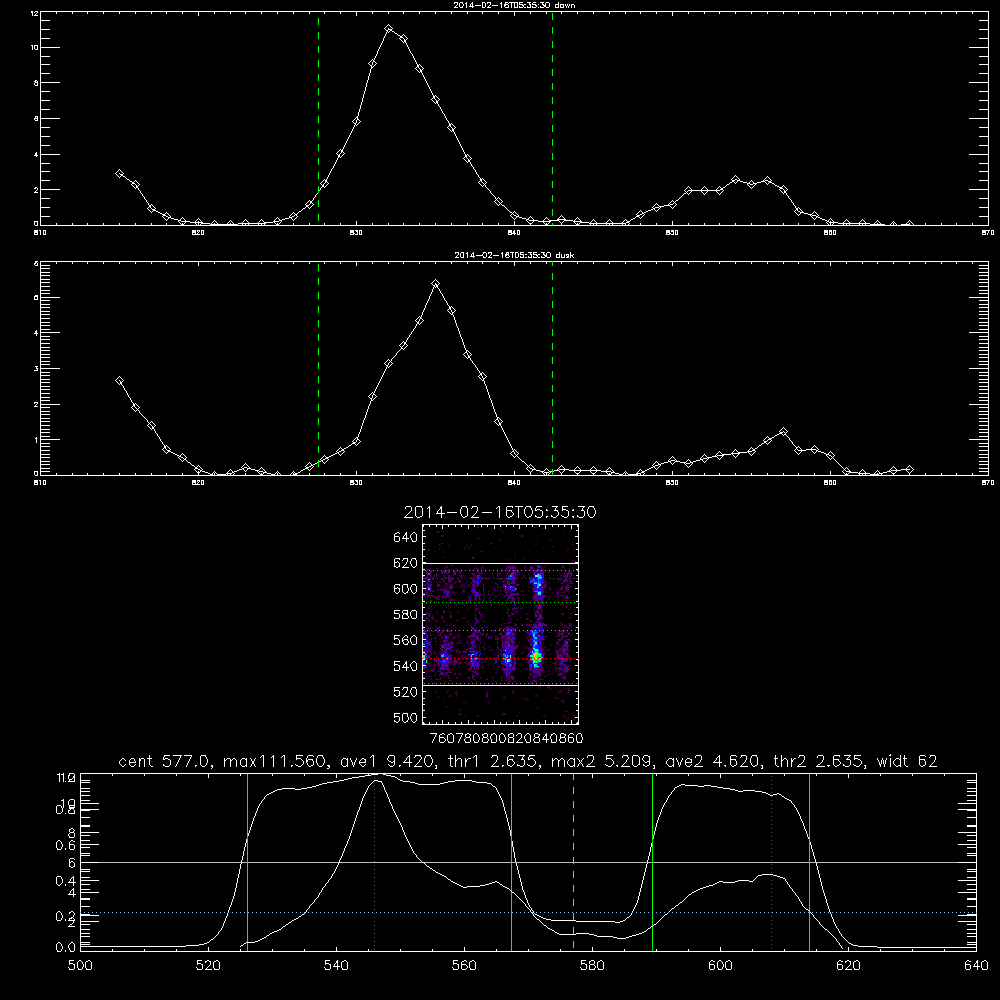Click the 'cent 577.0' statistic text
Screen dimensions: 1000x1000
[165, 761]
